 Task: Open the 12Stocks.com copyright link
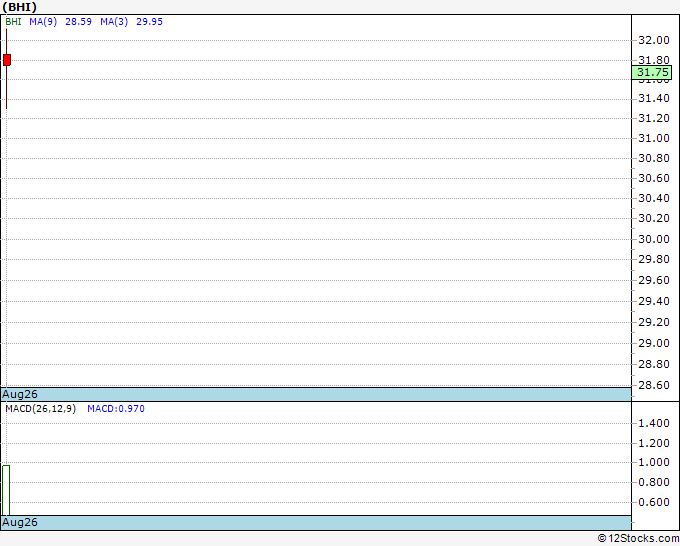tap(638, 539)
